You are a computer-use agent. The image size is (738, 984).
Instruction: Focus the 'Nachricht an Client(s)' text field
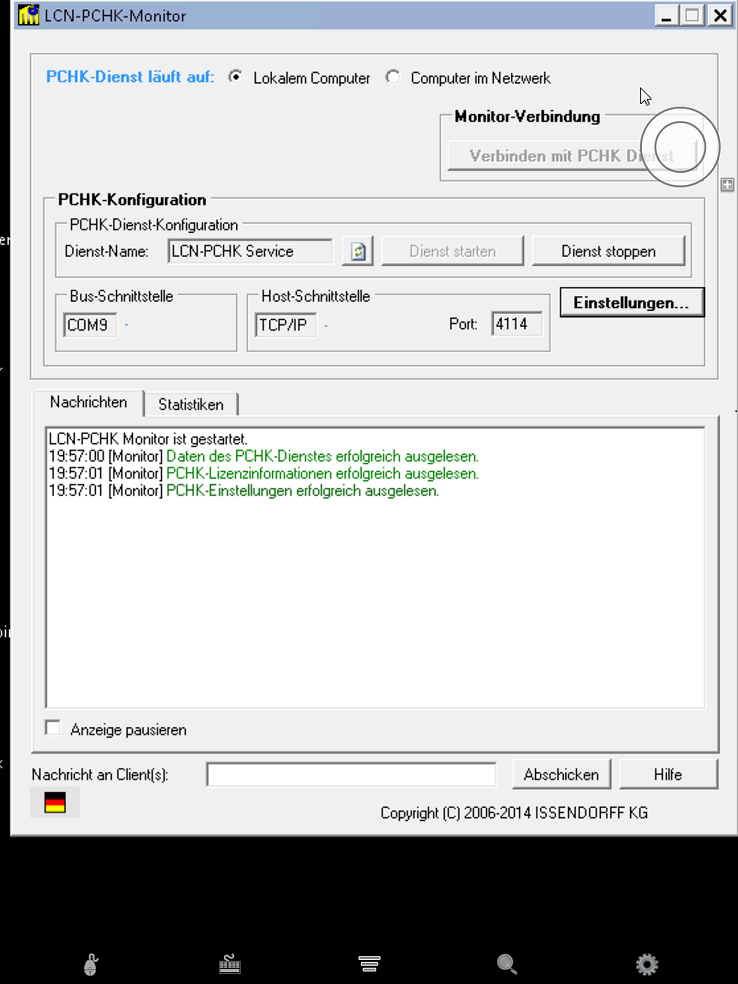[351, 774]
